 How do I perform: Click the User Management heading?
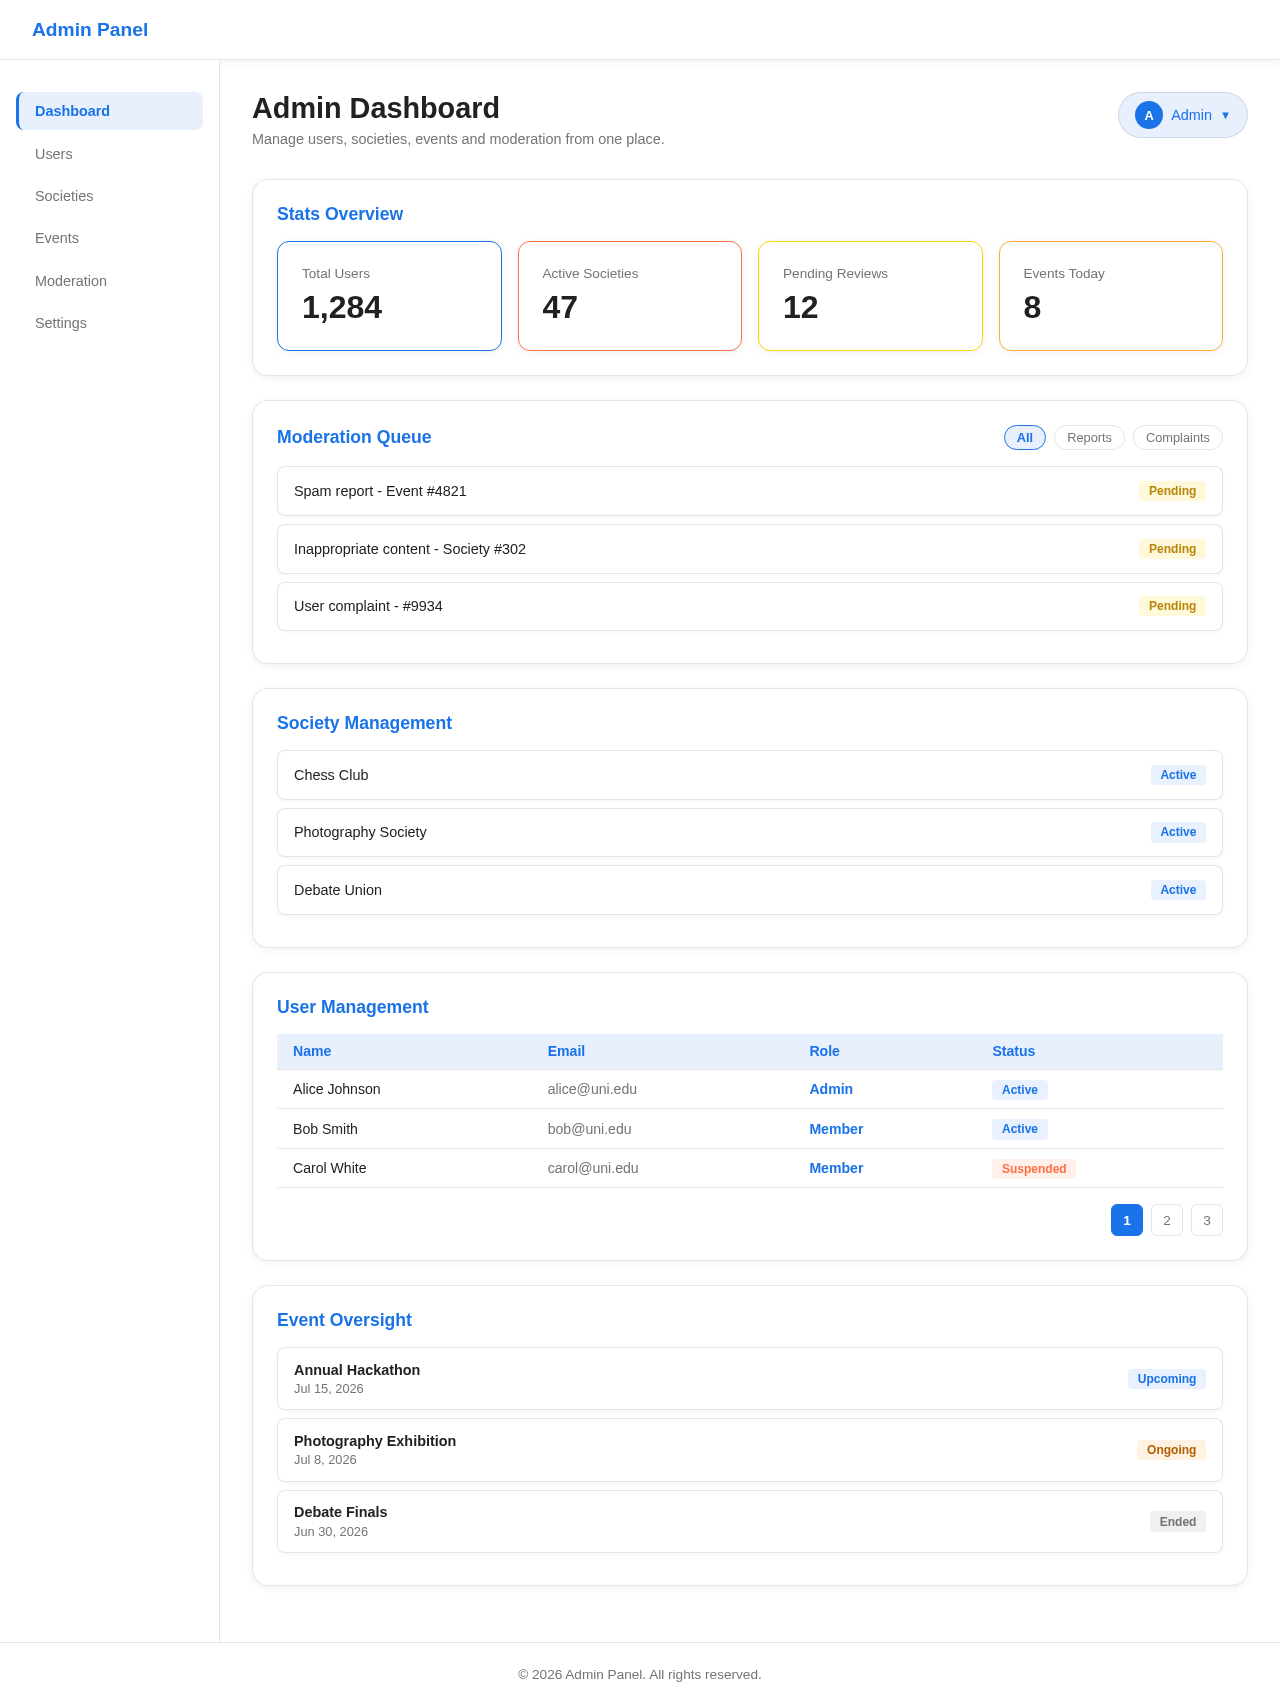pyautogui.click(x=352, y=1007)
